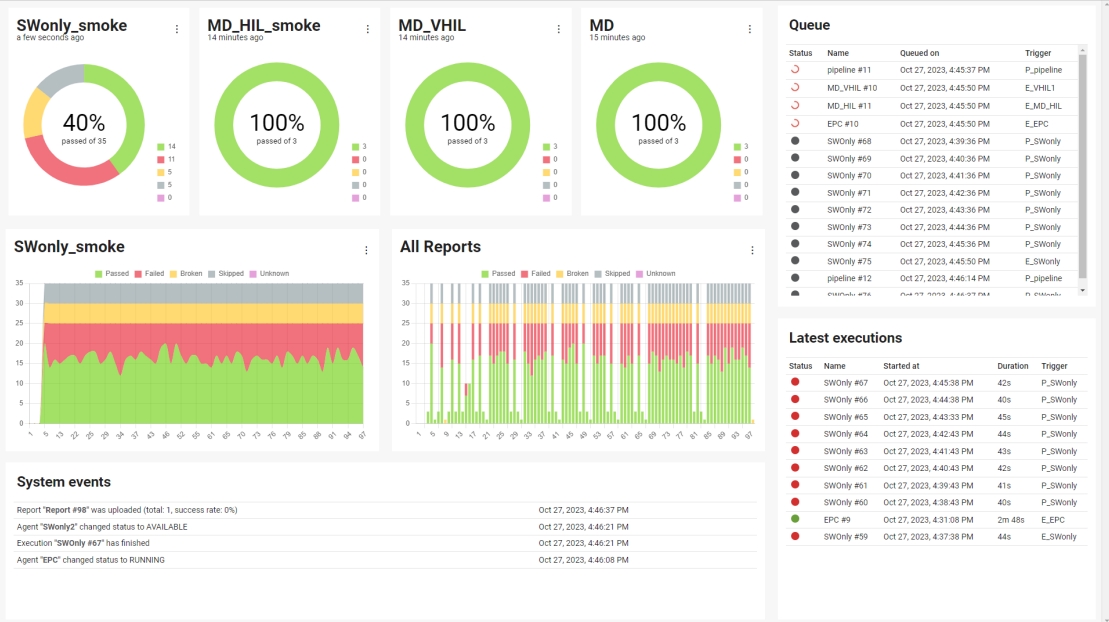Click the gray queued dot for SWOnly #68
The image size is (1109, 622).
(795, 141)
